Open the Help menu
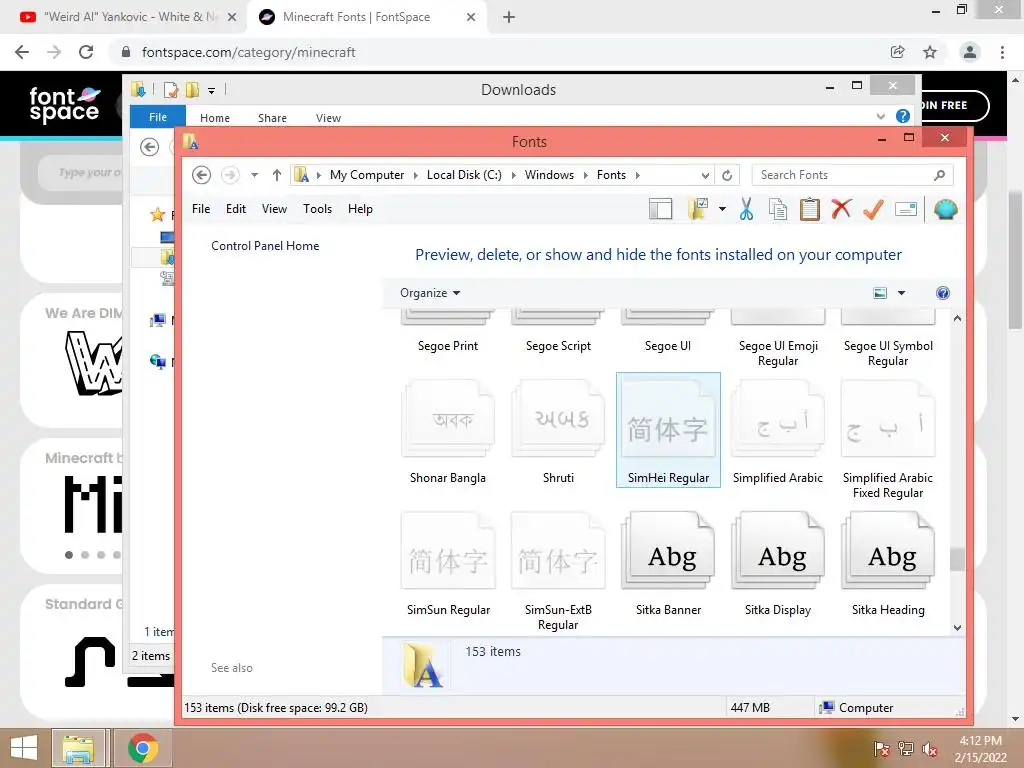Viewport: 1024px width, 768px height. (x=360, y=209)
